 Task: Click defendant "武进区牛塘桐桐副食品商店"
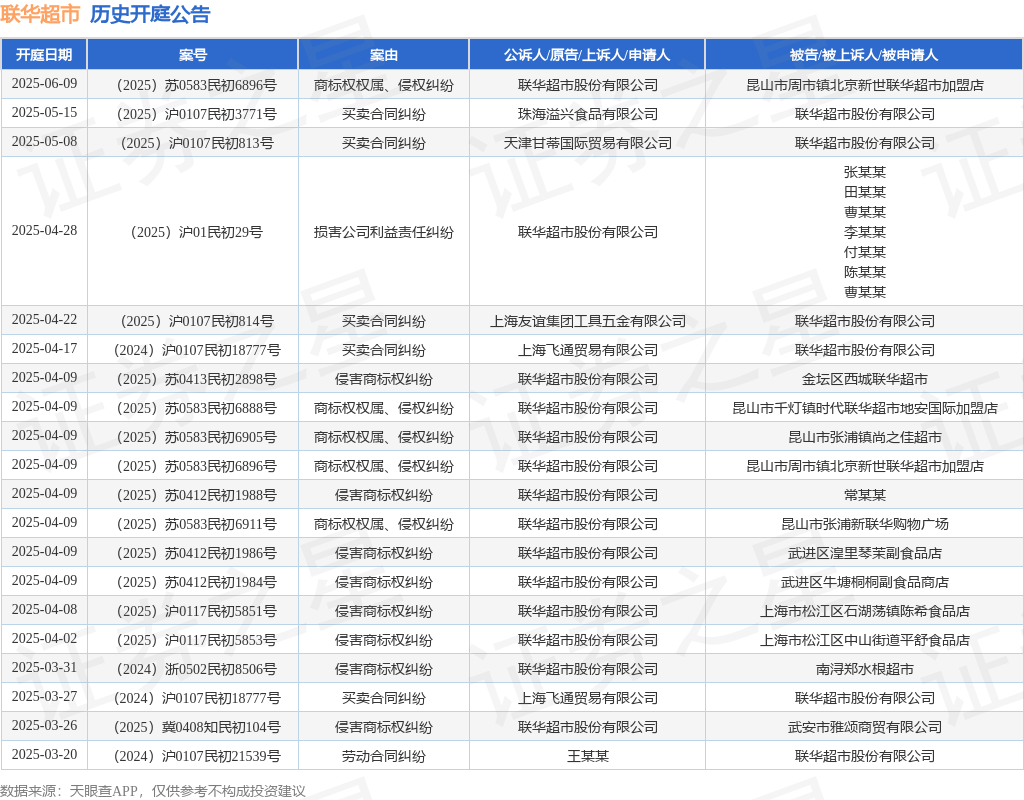[x=865, y=583]
